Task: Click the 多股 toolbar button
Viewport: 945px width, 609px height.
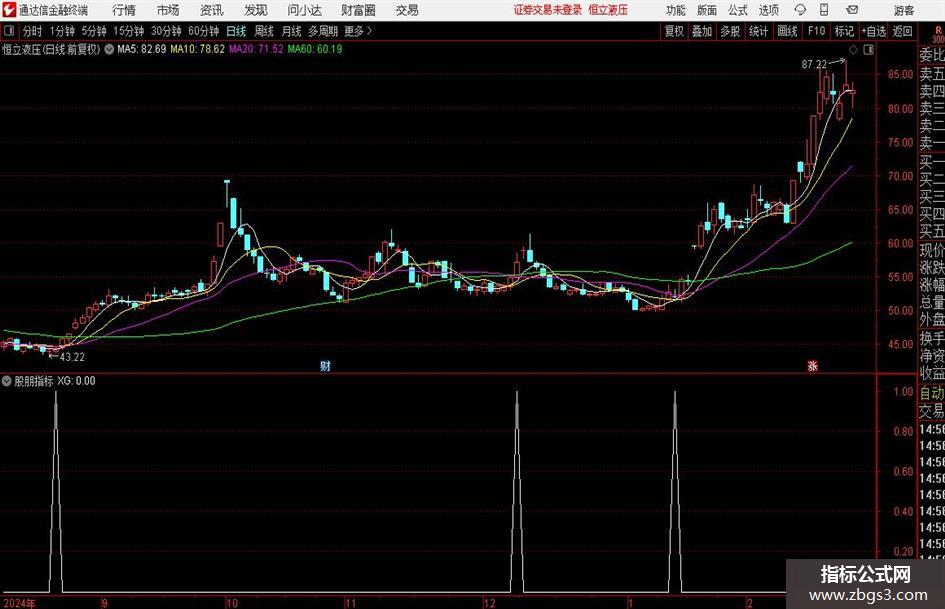Action: tap(730, 31)
